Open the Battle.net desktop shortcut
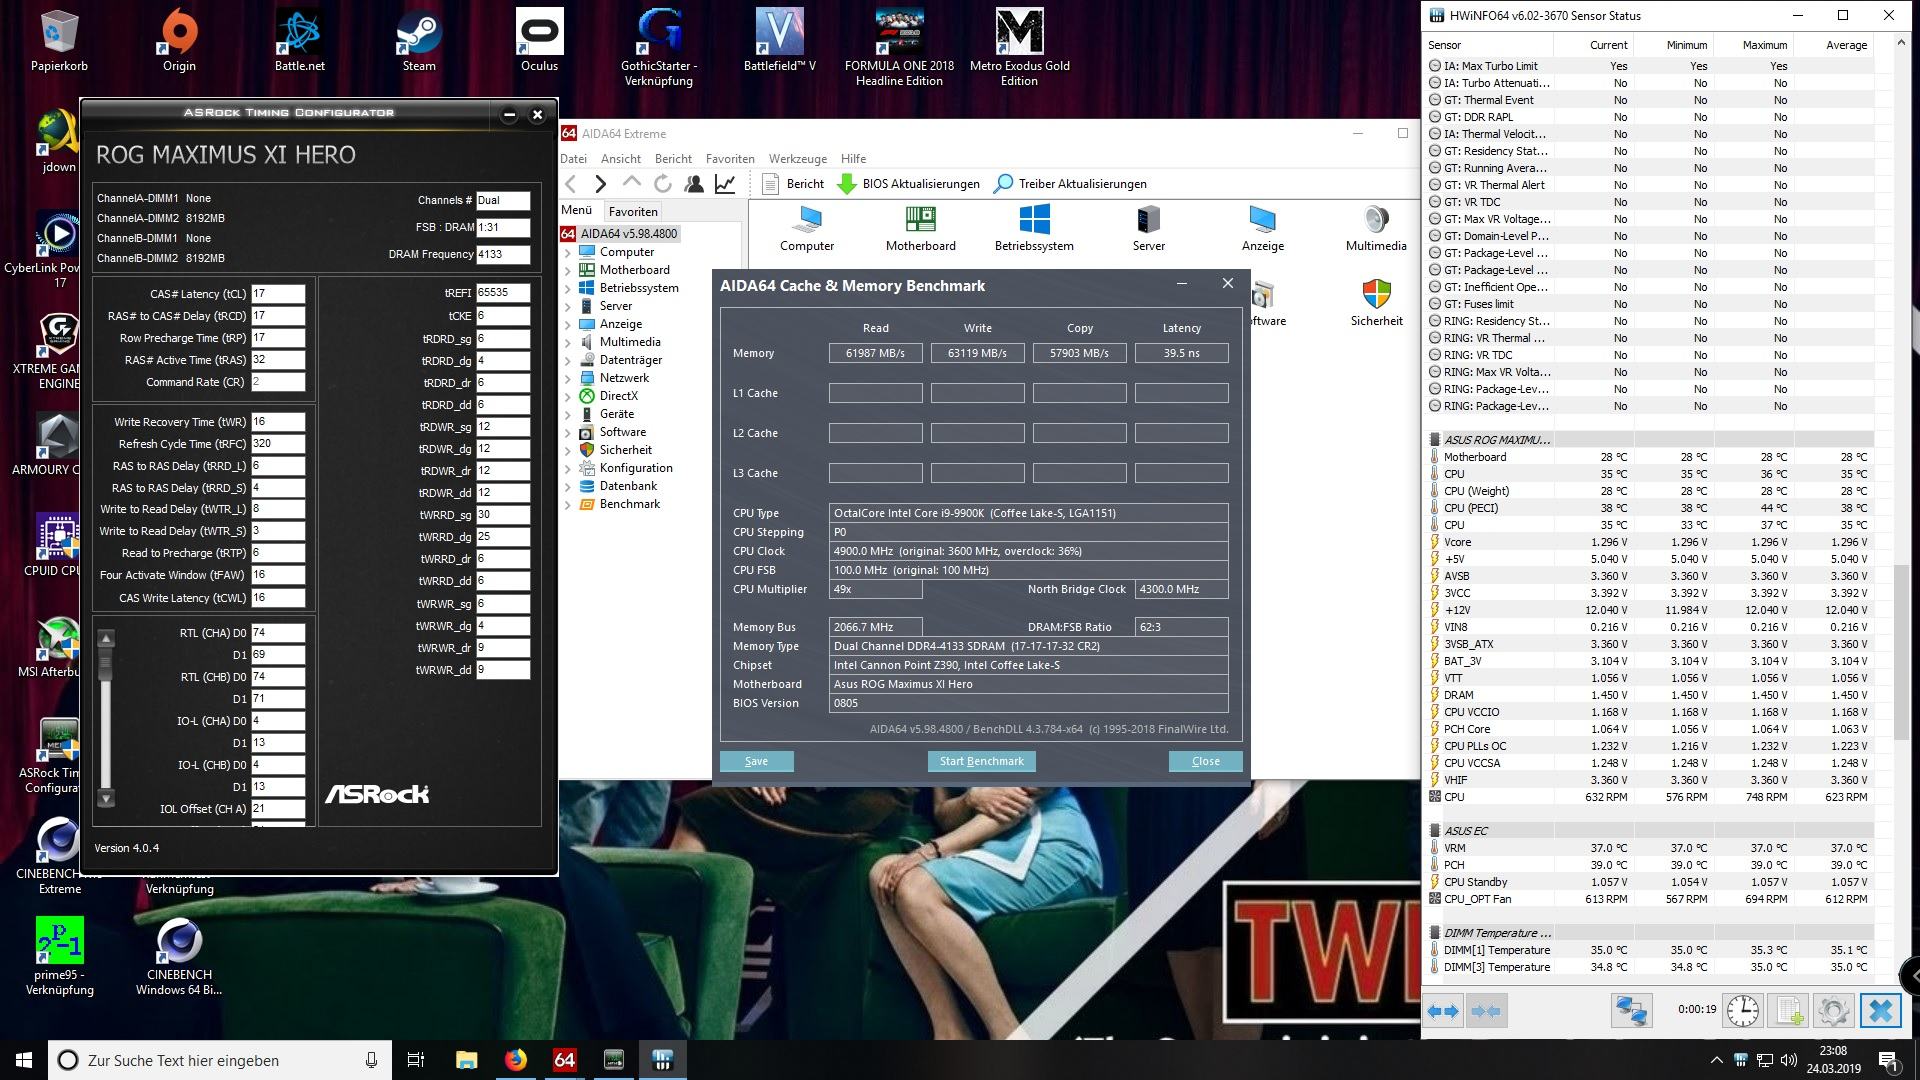This screenshot has width=1920, height=1080. tap(299, 41)
